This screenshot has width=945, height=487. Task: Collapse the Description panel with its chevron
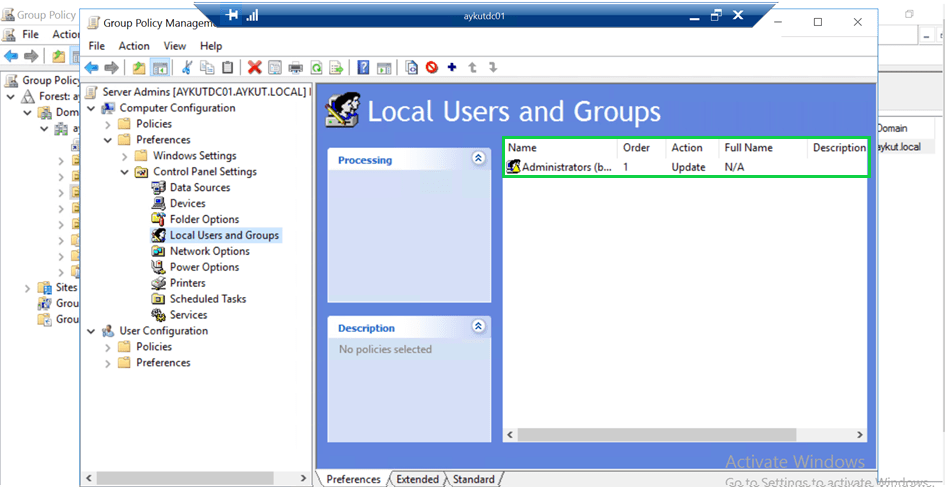point(478,327)
